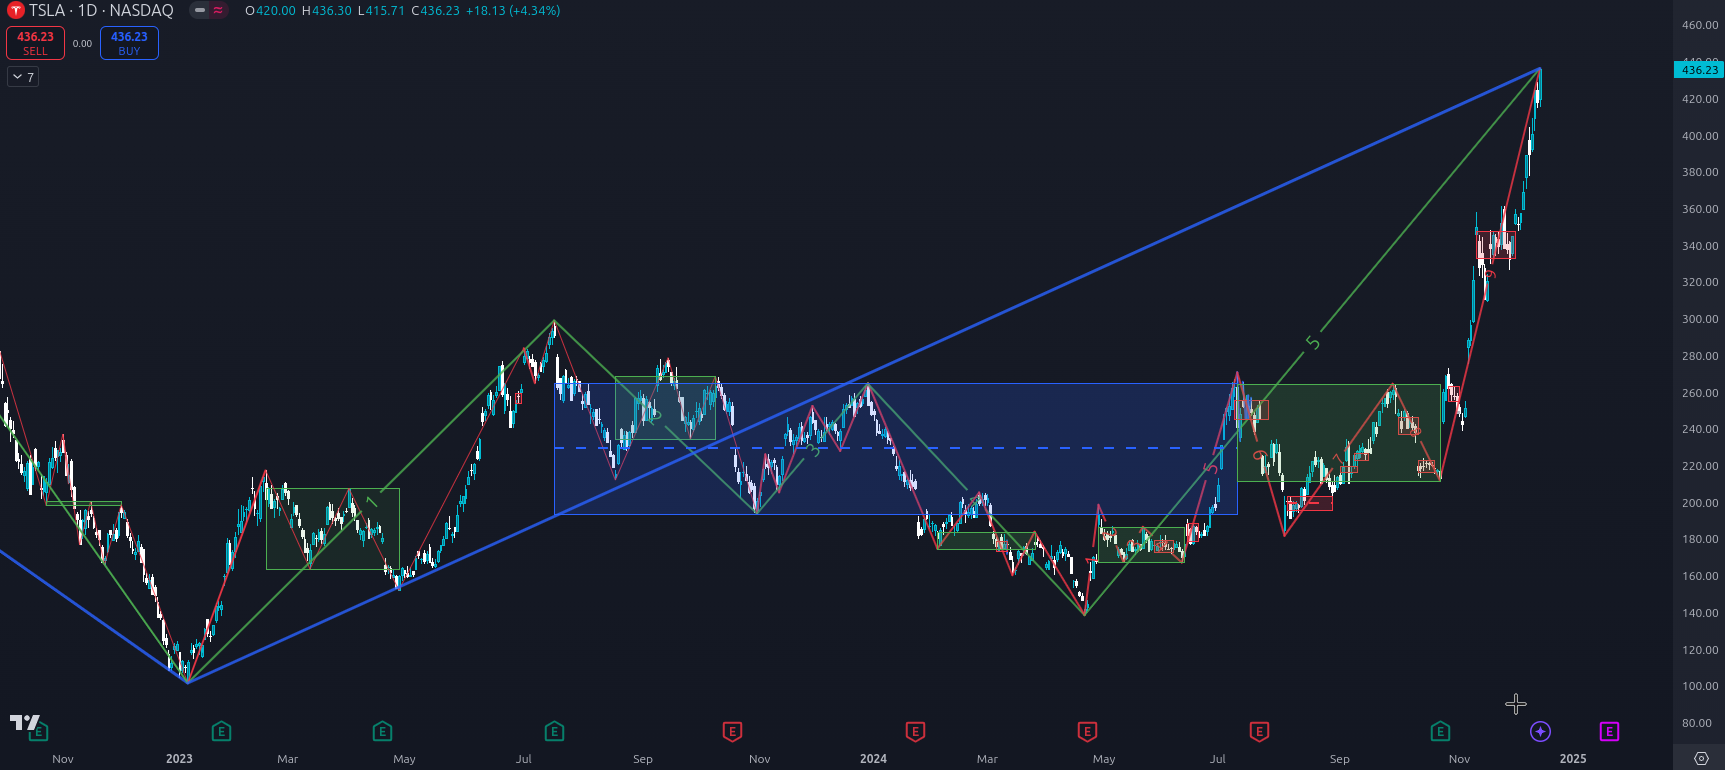The width and height of the screenshot is (1725, 770).
Task: Open red earnings marker before Nov 2023
Action: point(732,732)
